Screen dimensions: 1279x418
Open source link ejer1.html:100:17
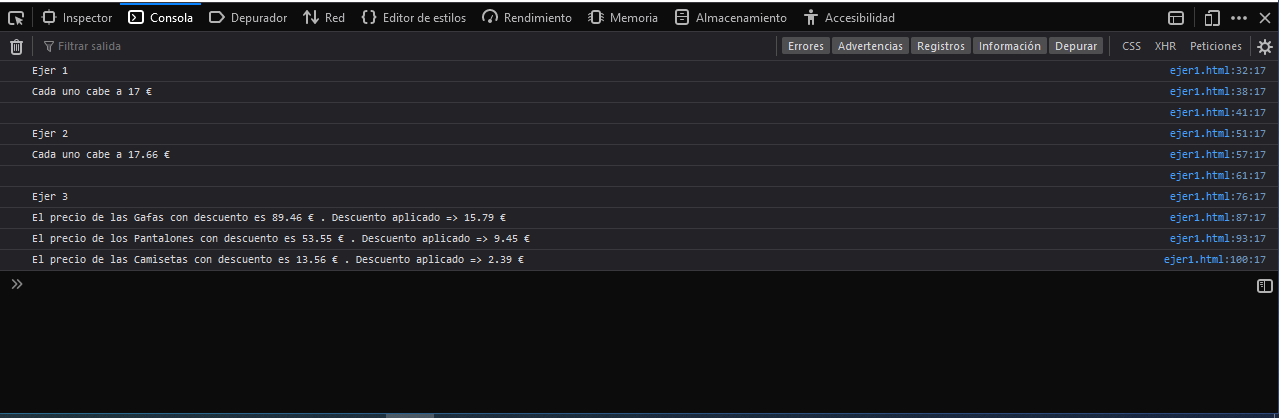tap(1214, 260)
